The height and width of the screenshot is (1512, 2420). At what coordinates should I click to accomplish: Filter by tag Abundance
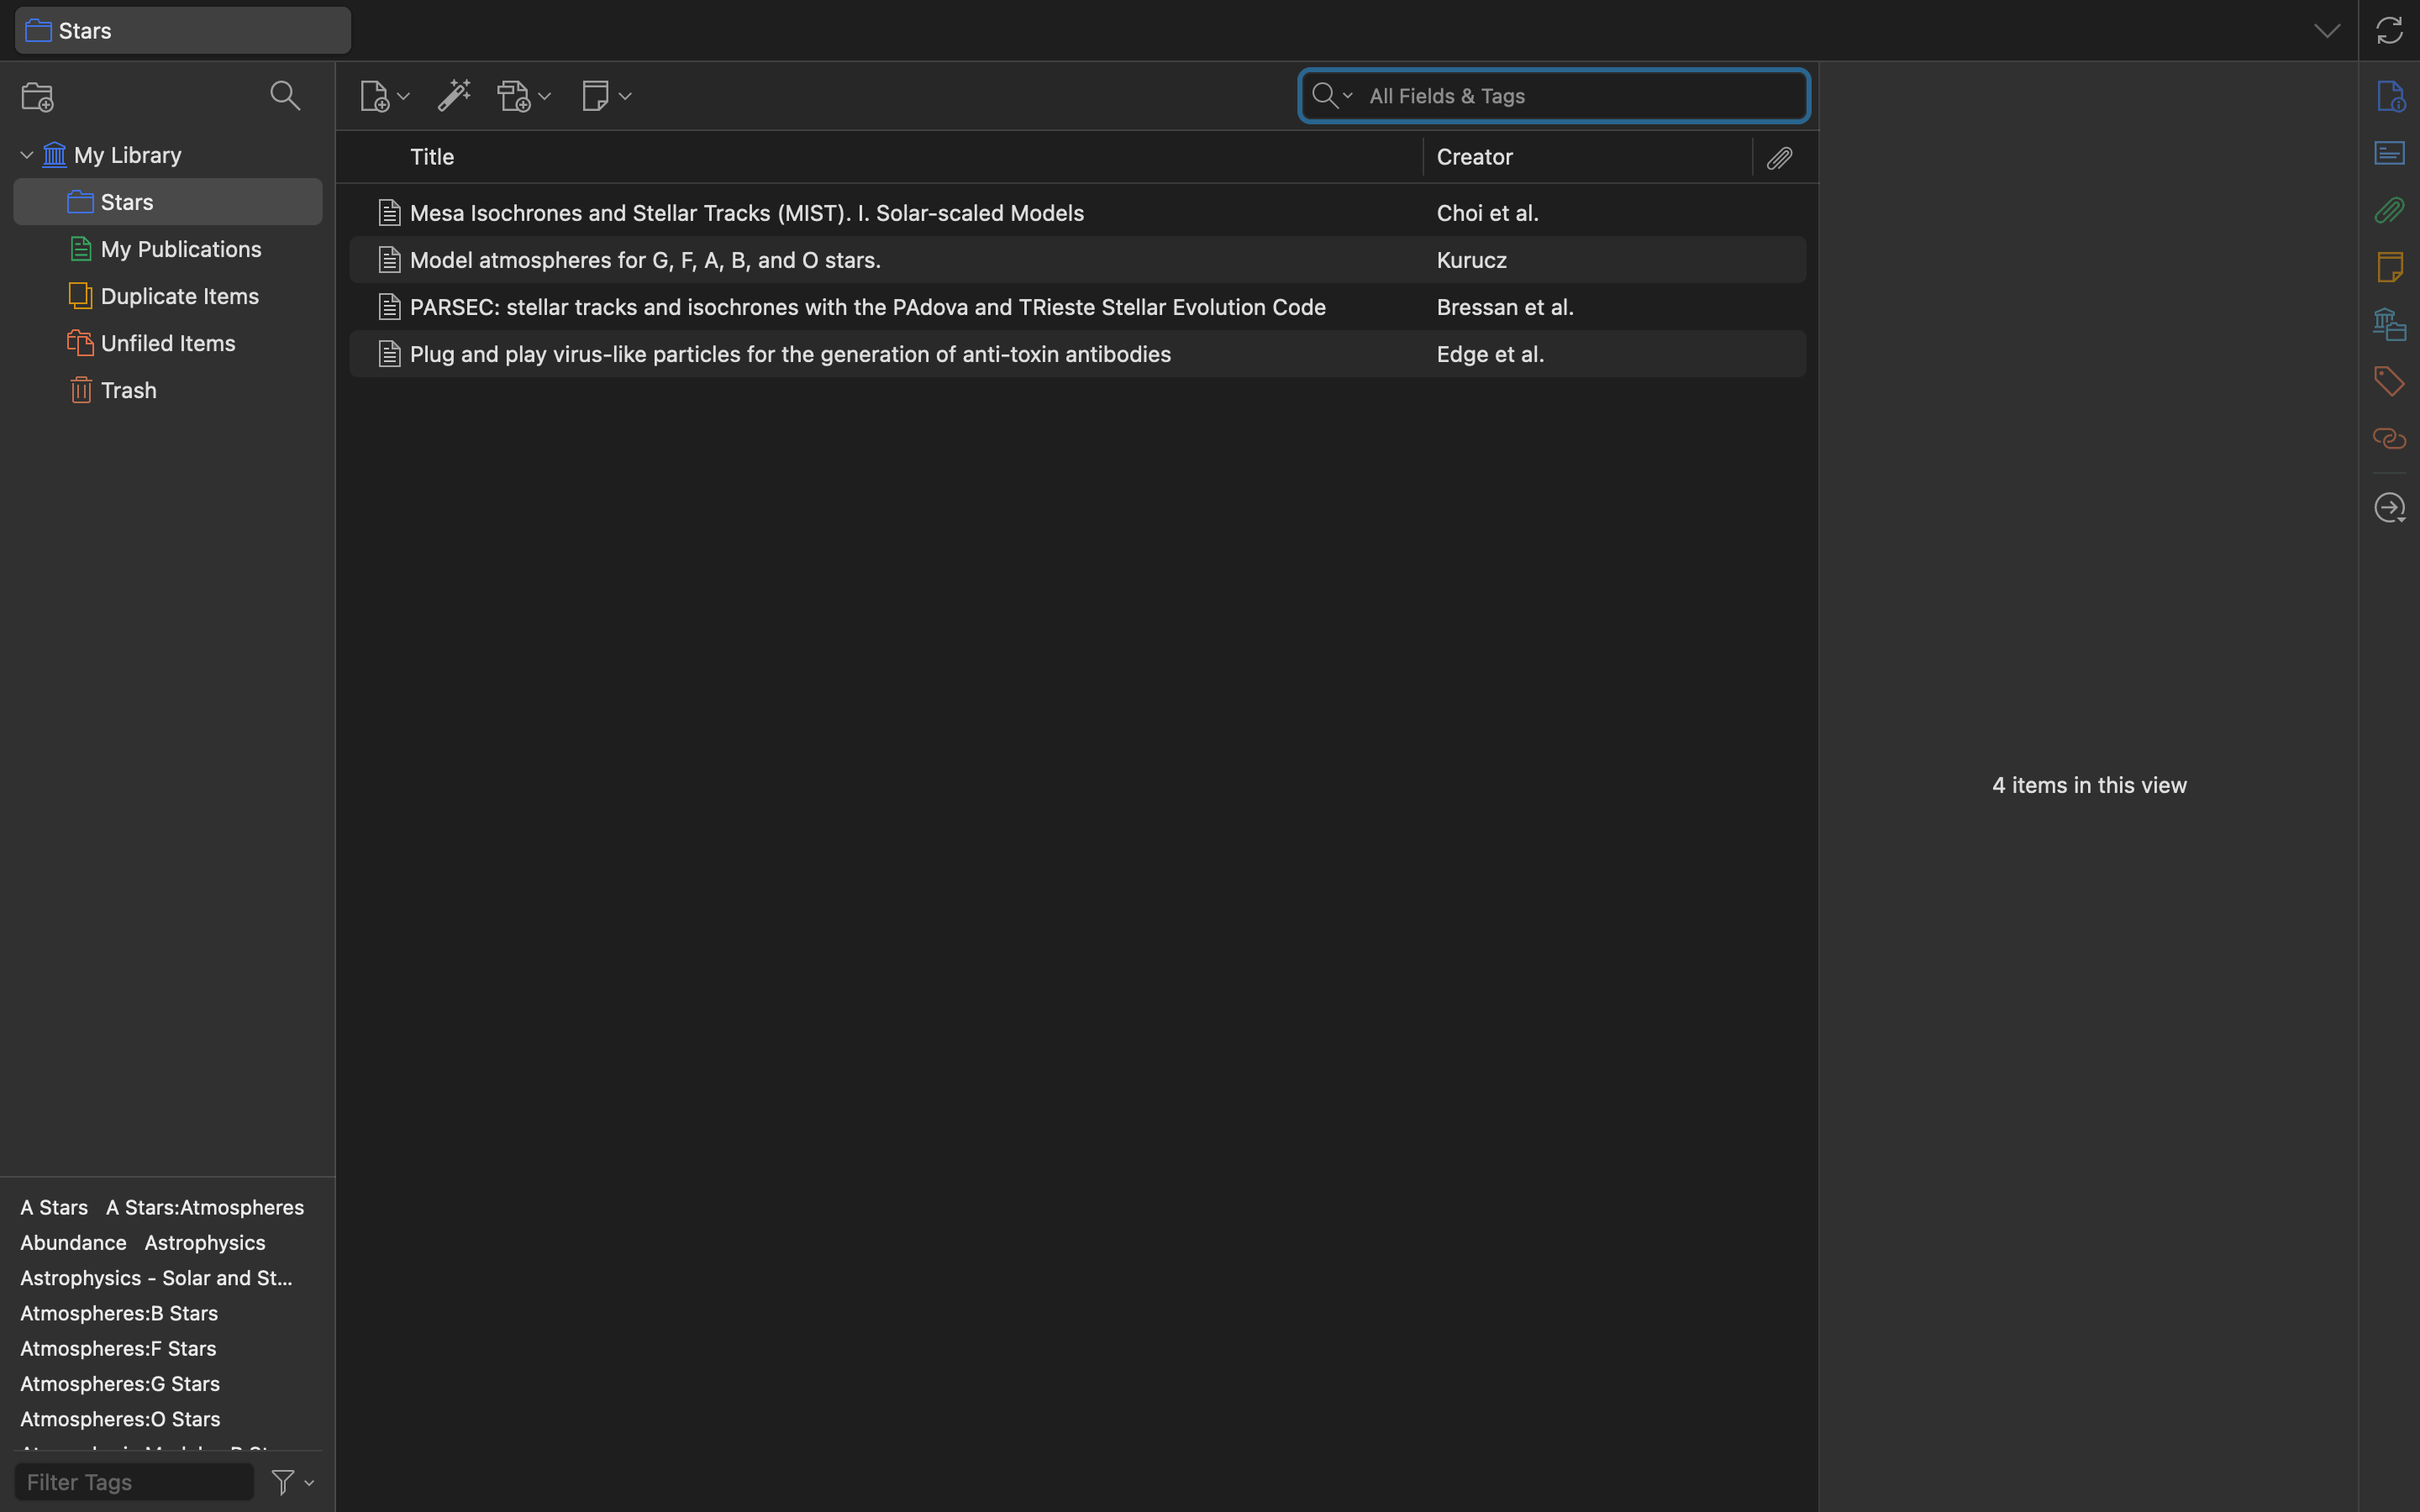(x=73, y=1243)
